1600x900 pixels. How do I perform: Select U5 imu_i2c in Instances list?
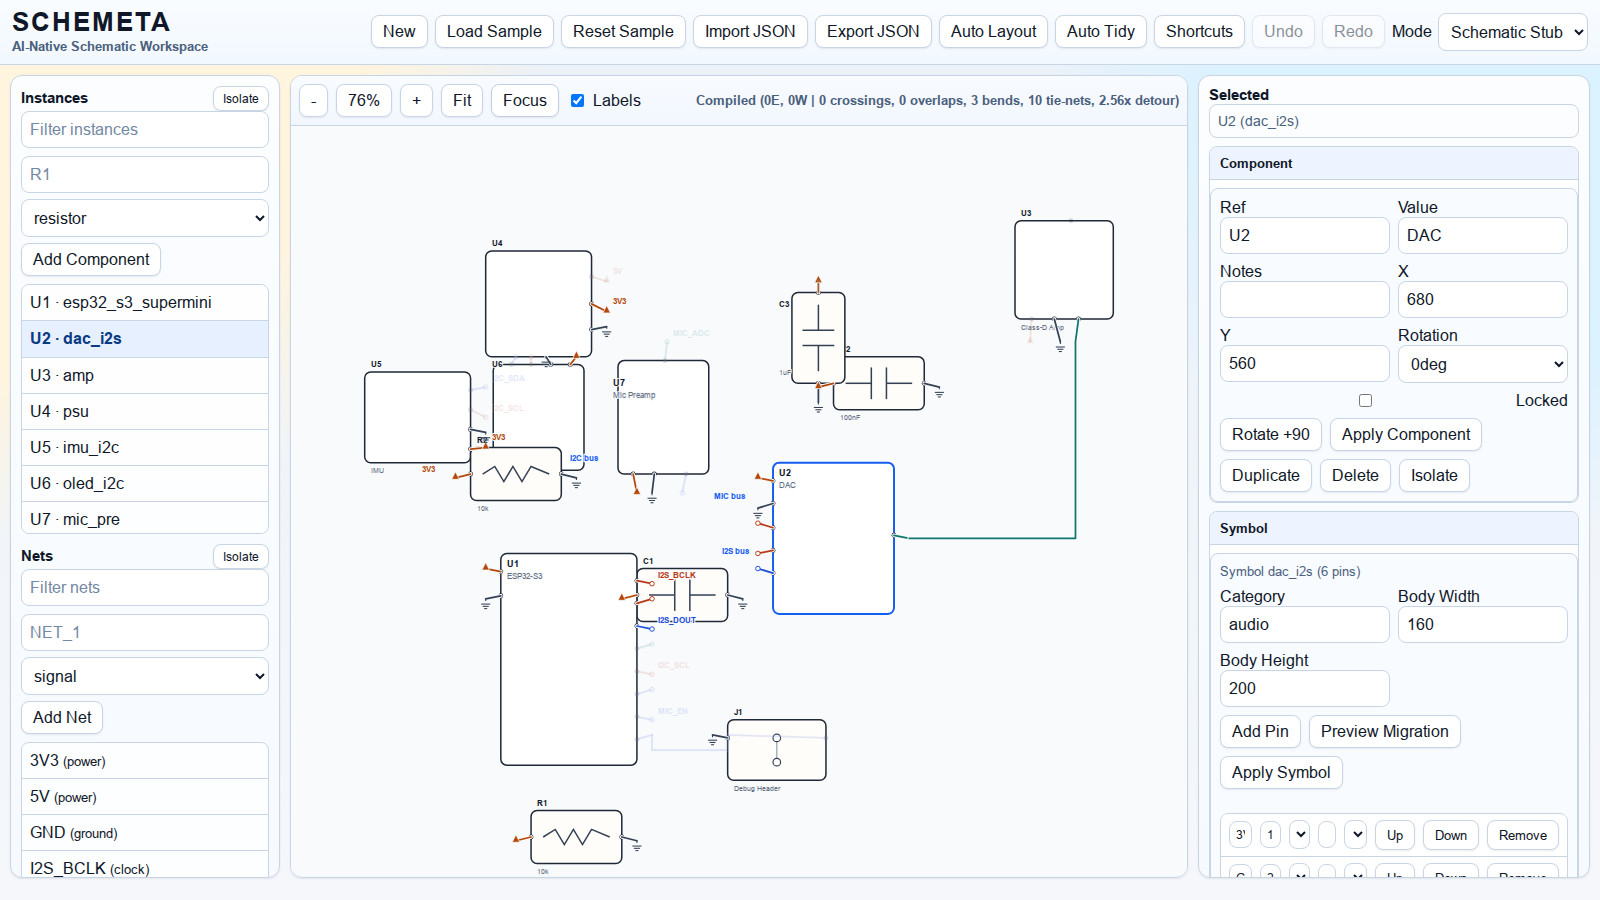145,447
